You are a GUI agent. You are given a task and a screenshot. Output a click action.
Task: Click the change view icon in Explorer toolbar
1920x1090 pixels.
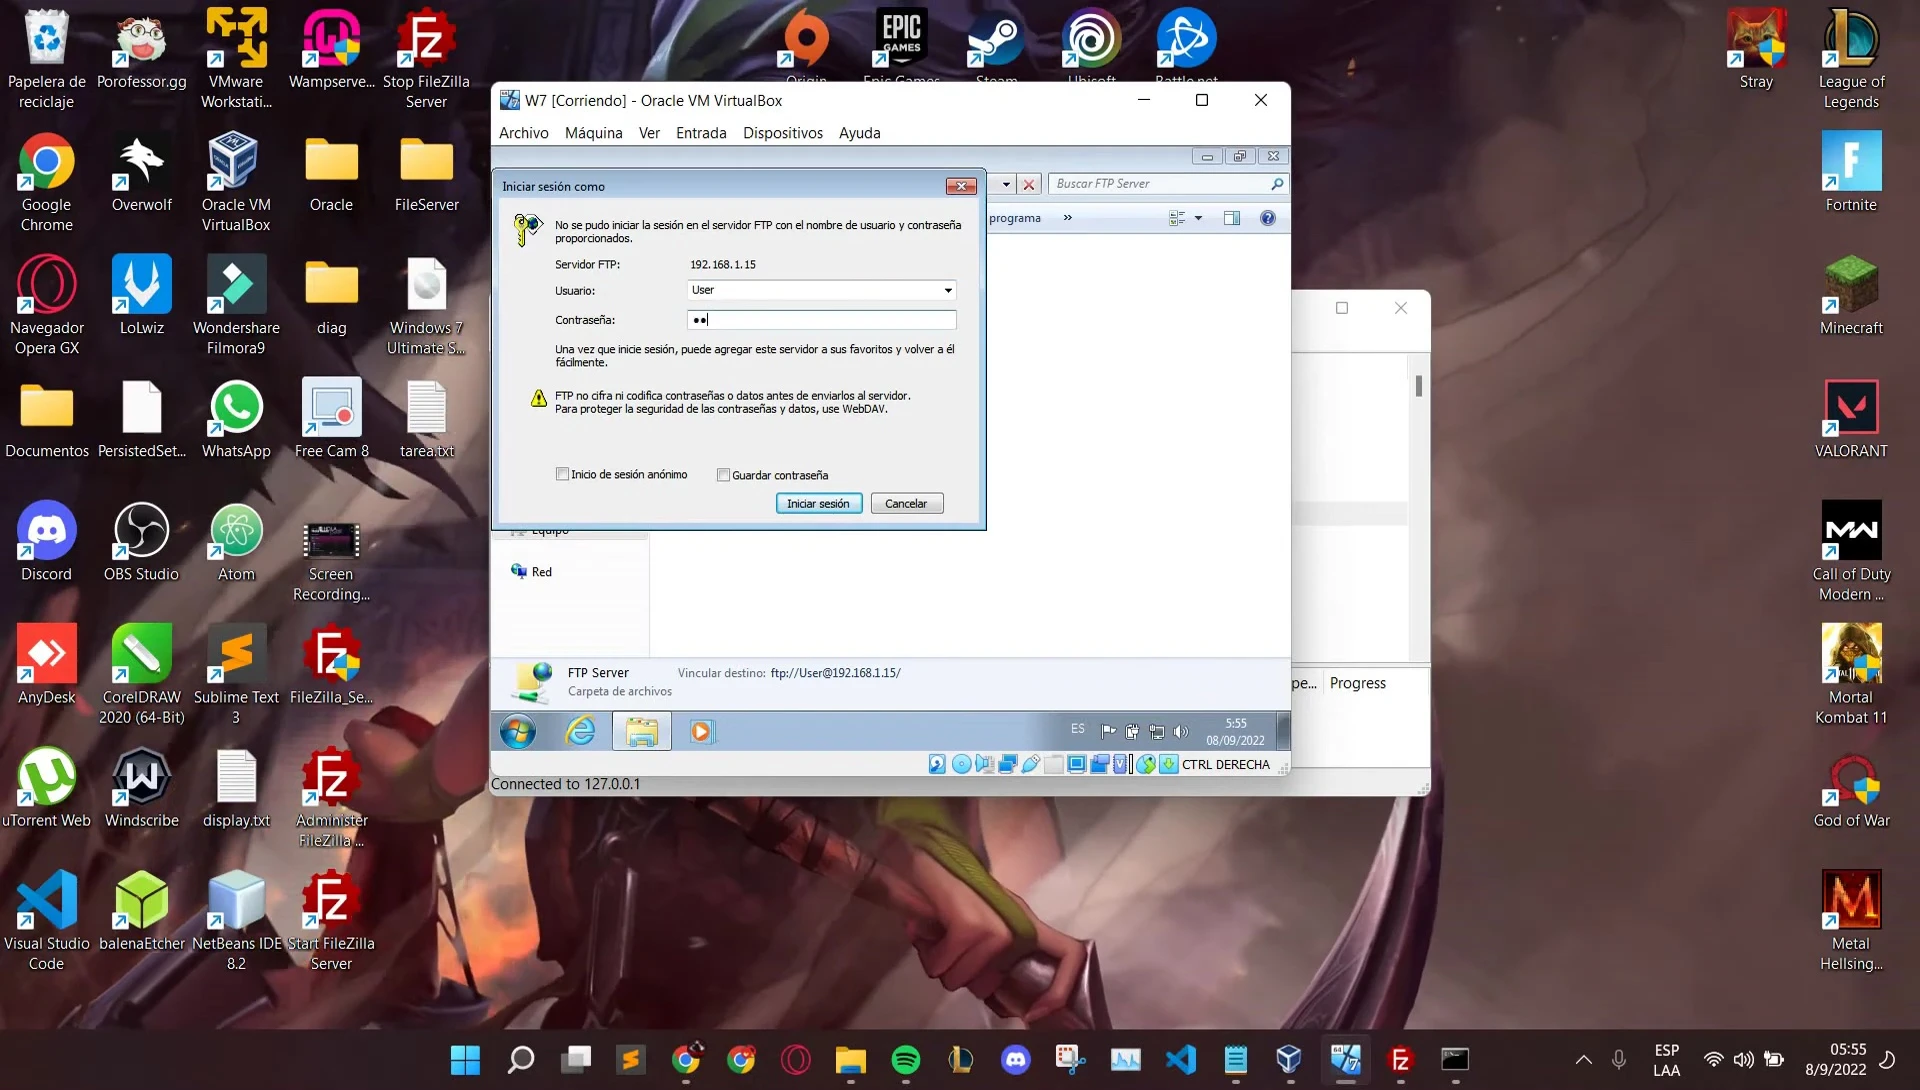pyautogui.click(x=1177, y=218)
